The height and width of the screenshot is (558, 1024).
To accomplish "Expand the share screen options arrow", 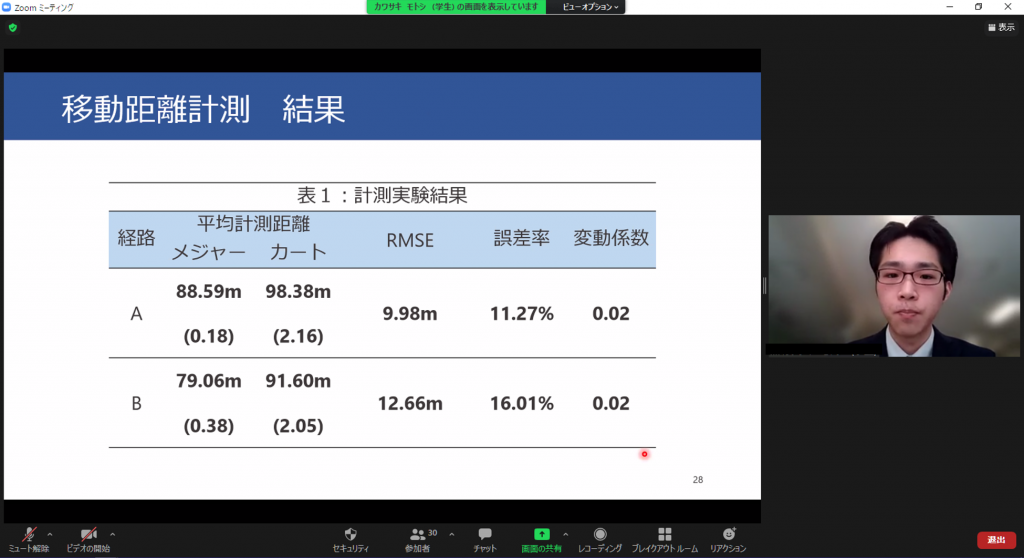I will point(565,534).
